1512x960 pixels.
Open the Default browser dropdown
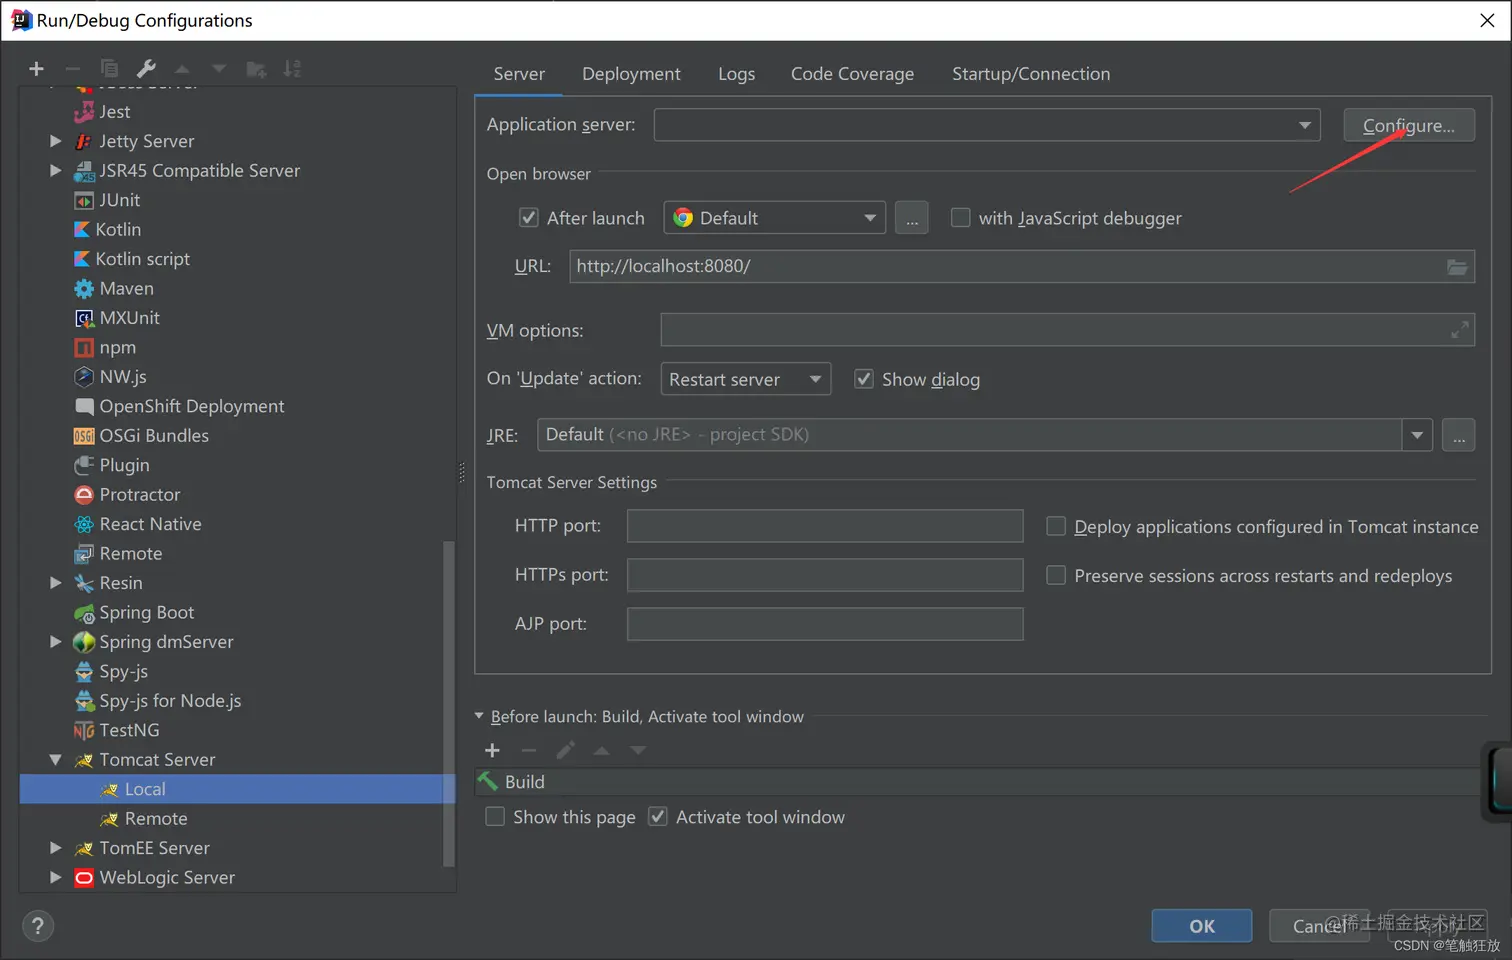(x=775, y=218)
